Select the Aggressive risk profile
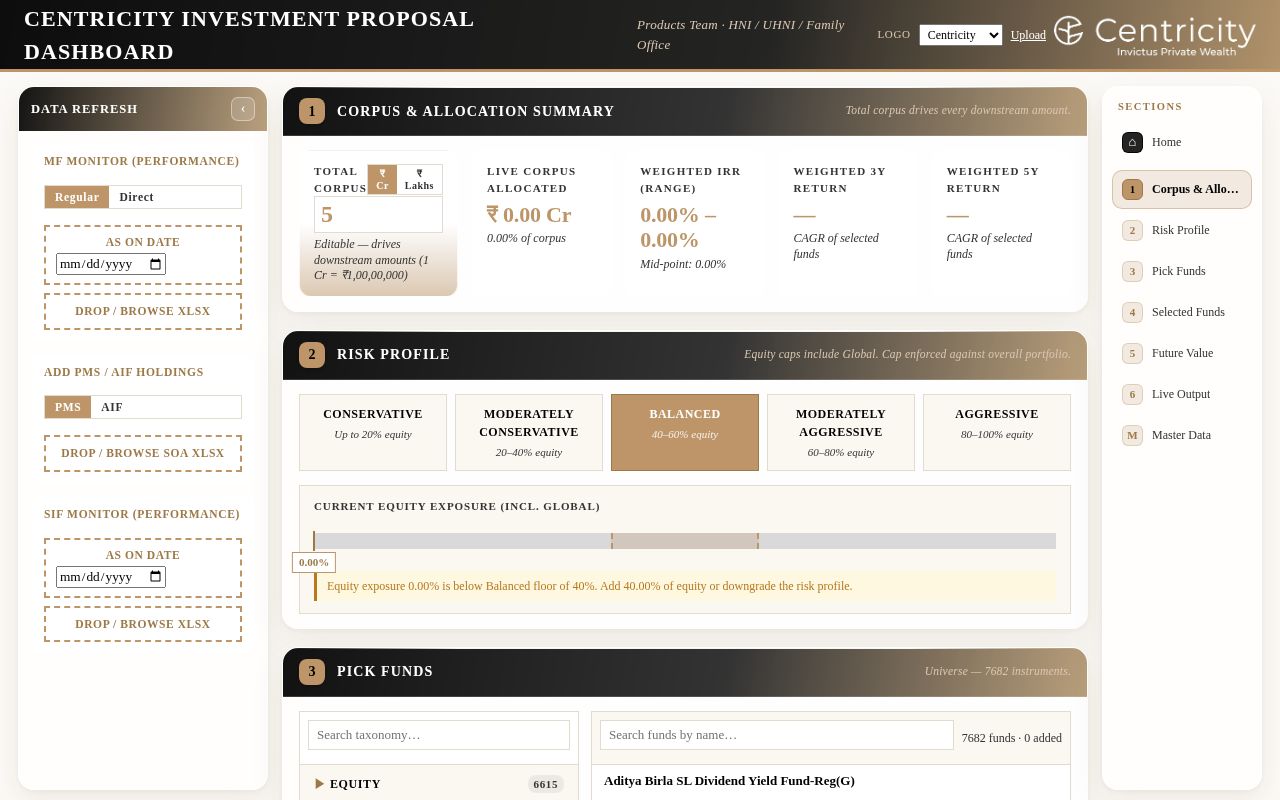The height and width of the screenshot is (800, 1280). [997, 432]
